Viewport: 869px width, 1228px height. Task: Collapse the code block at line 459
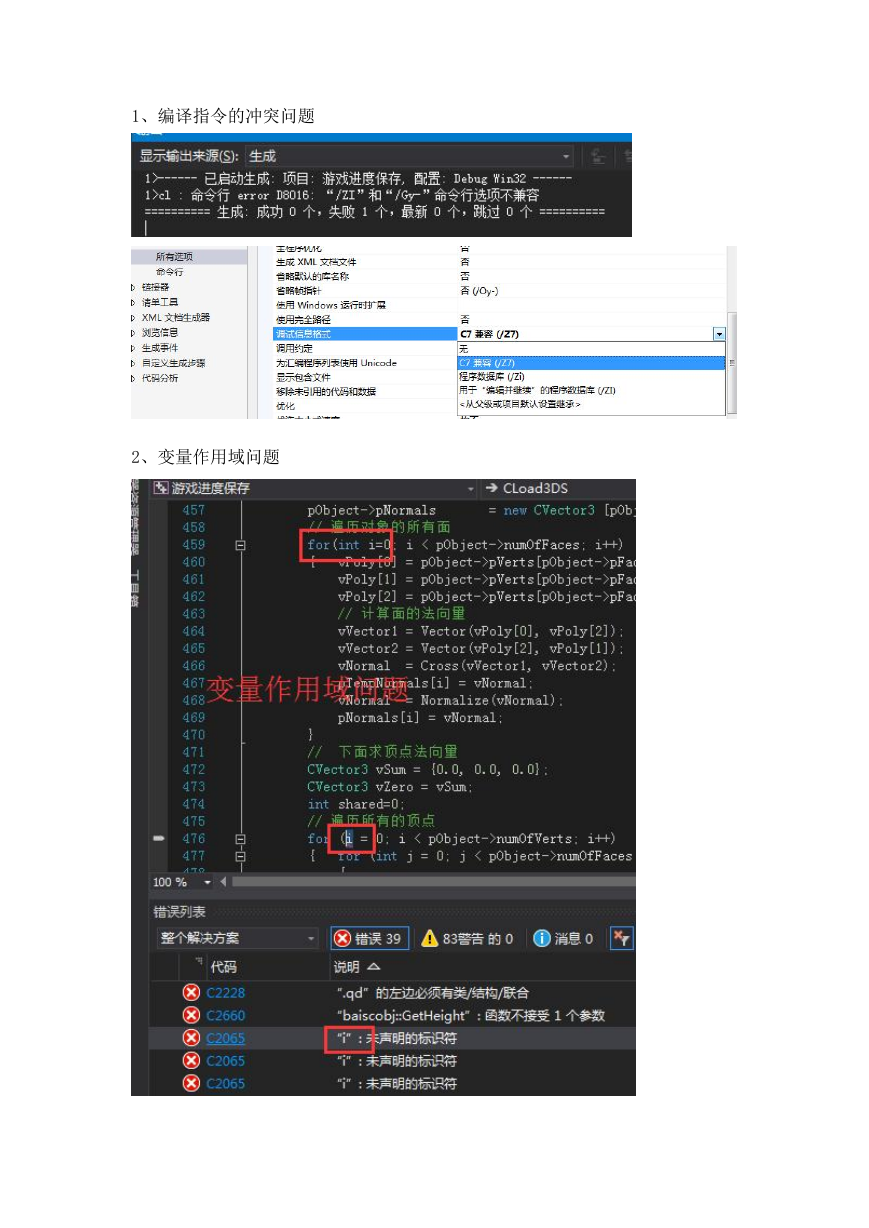(240, 545)
